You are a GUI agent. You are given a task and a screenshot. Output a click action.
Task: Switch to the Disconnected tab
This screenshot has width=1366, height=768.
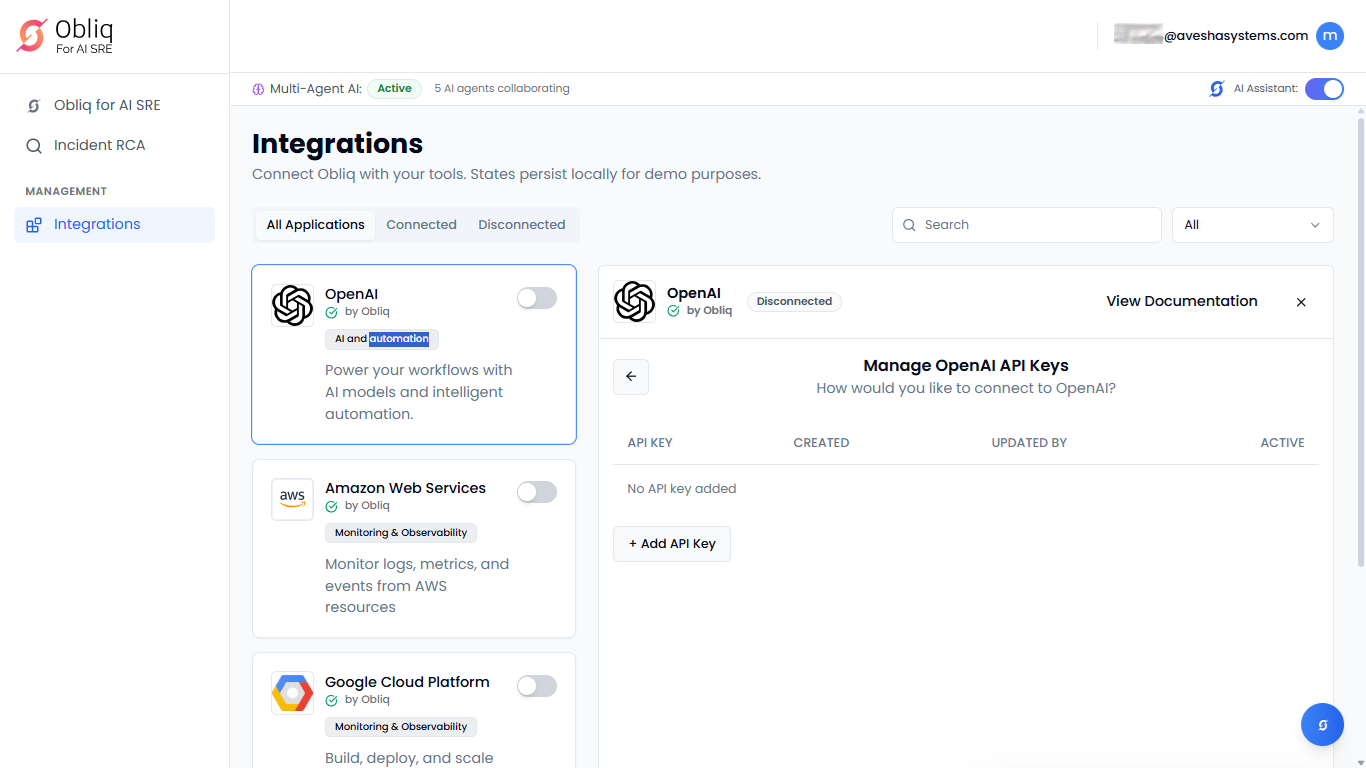(521, 225)
